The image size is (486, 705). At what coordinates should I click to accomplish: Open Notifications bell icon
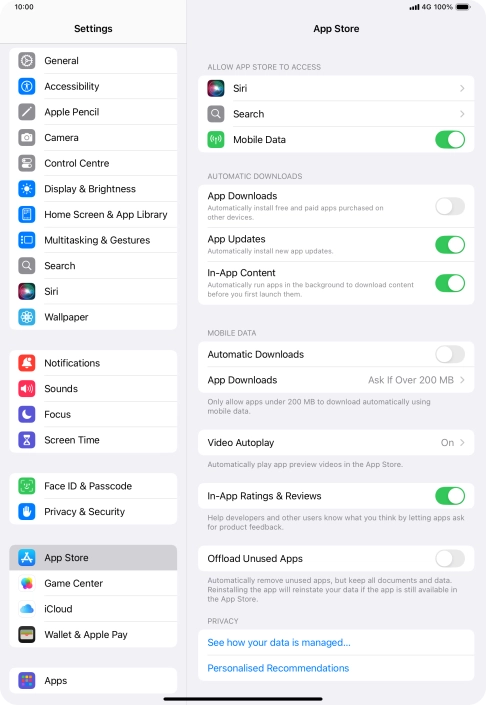(27, 362)
